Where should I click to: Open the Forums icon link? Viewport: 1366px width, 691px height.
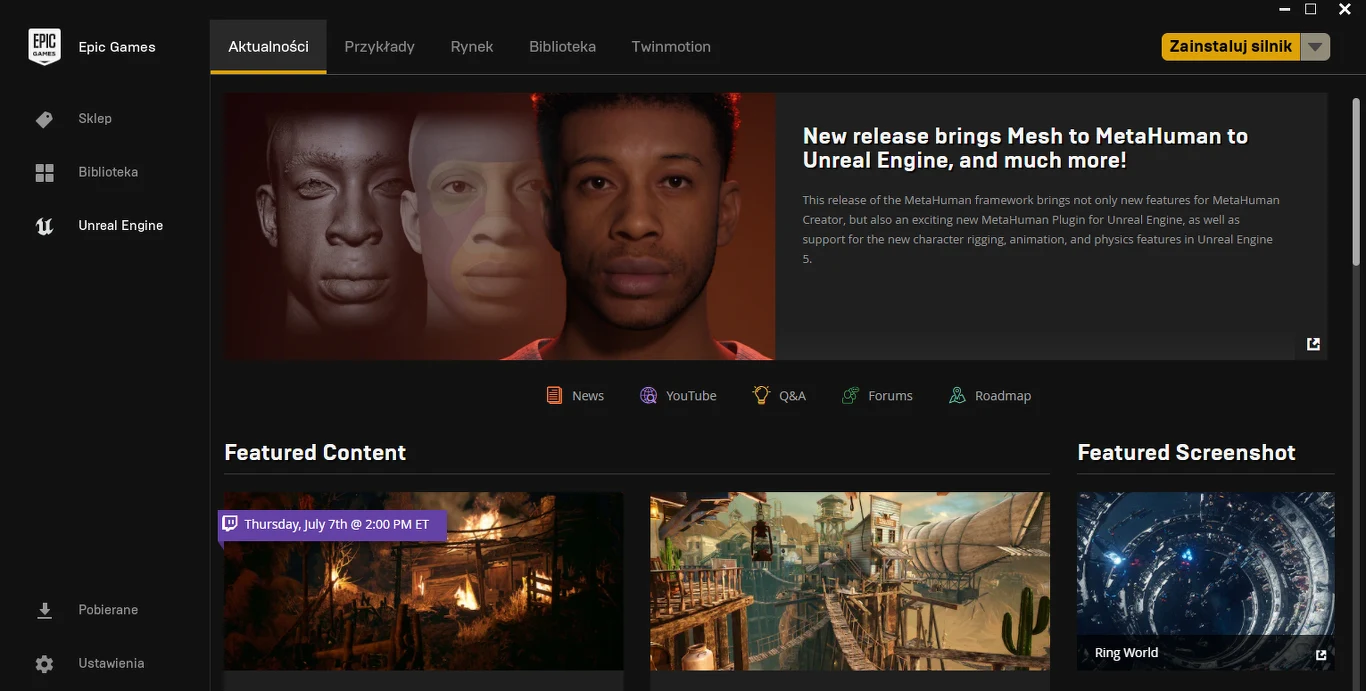pyautogui.click(x=850, y=396)
